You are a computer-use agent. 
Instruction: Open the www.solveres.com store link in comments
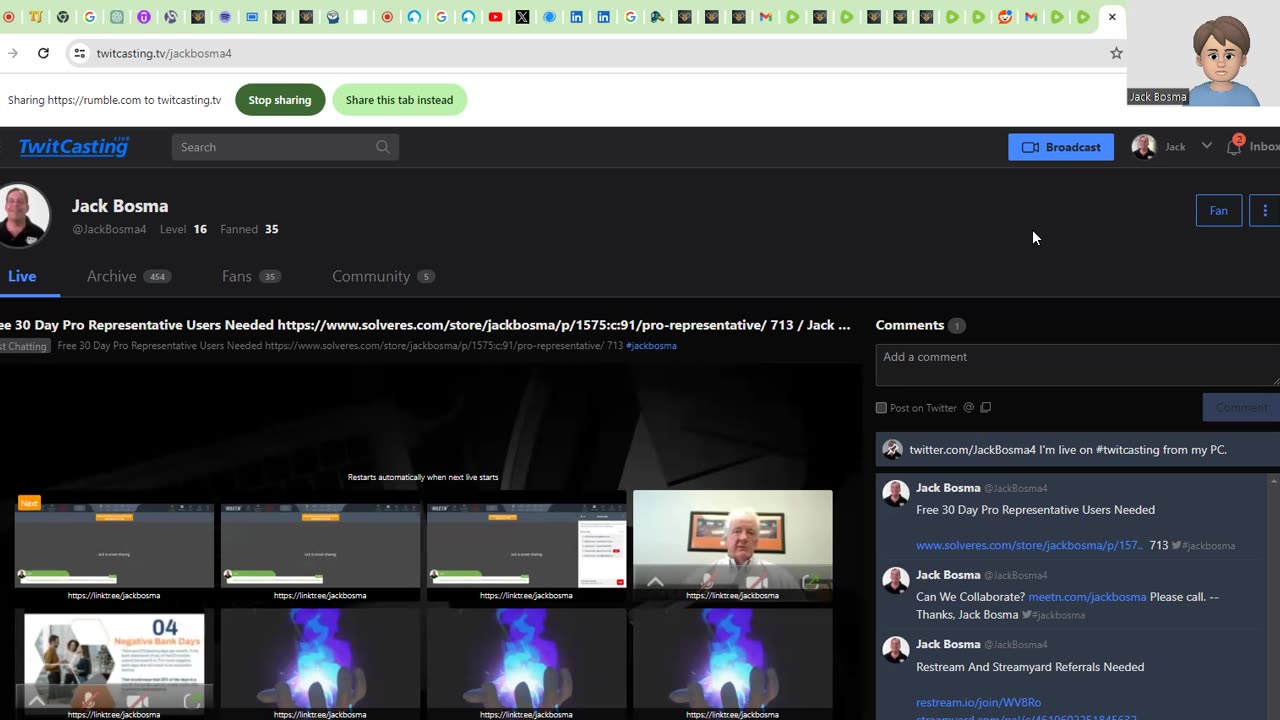point(1029,545)
